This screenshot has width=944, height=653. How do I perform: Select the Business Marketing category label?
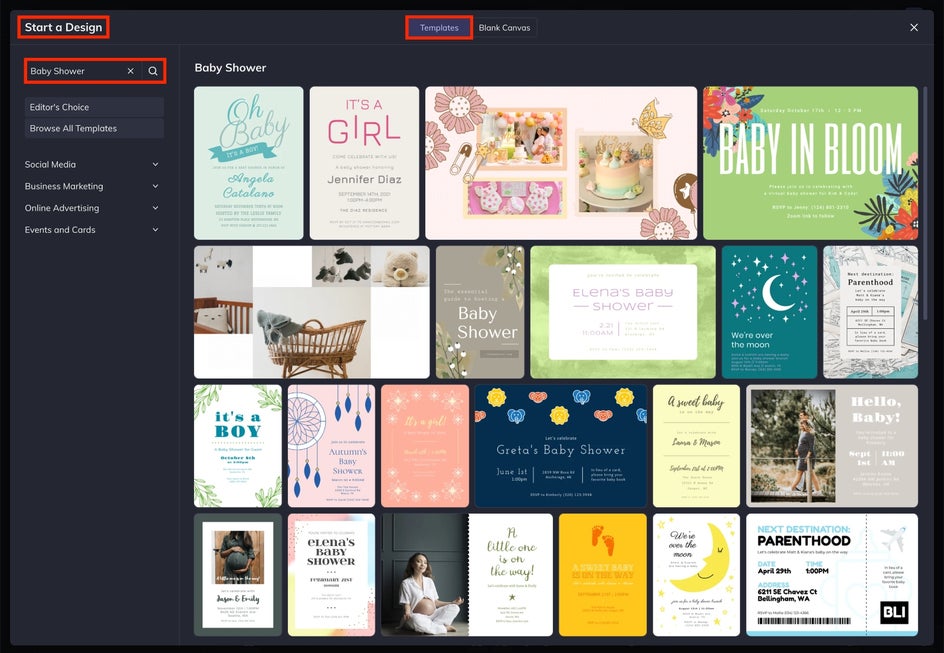pyautogui.click(x=64, y=186)
